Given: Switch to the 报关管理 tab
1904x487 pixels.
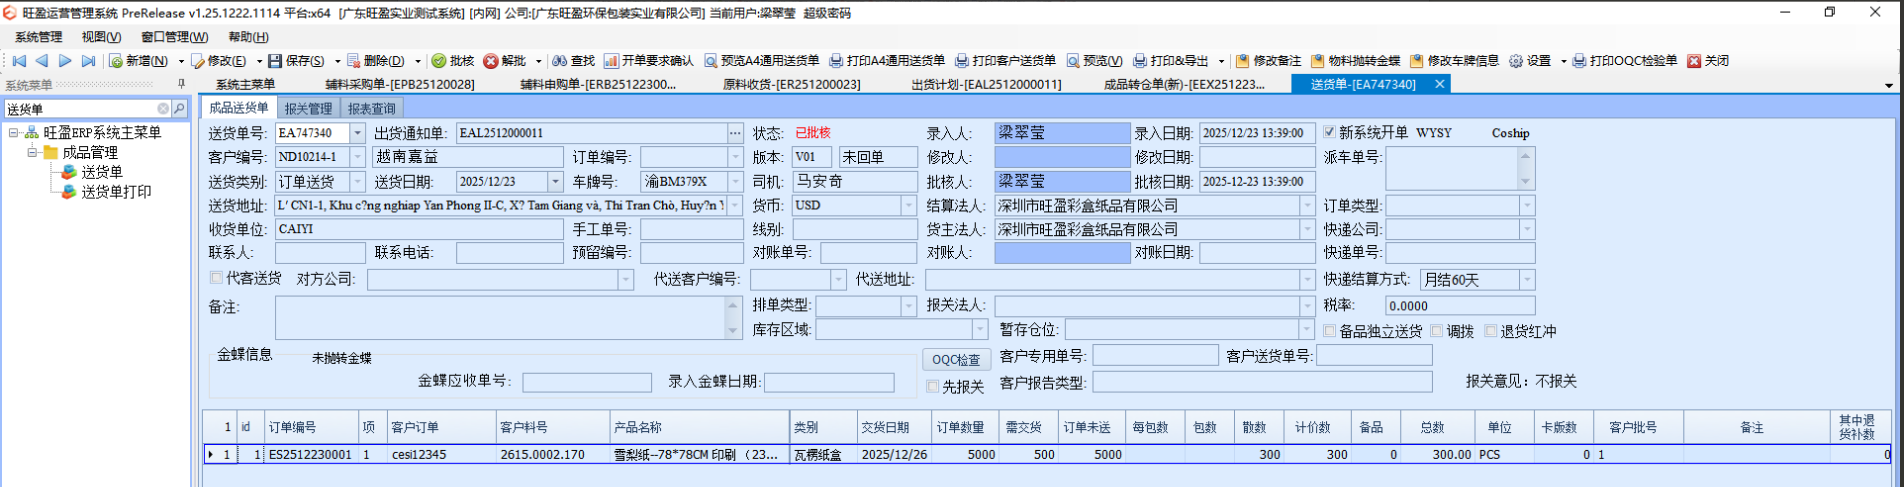Looking at the screenshot, I should (x=308, y=108).
